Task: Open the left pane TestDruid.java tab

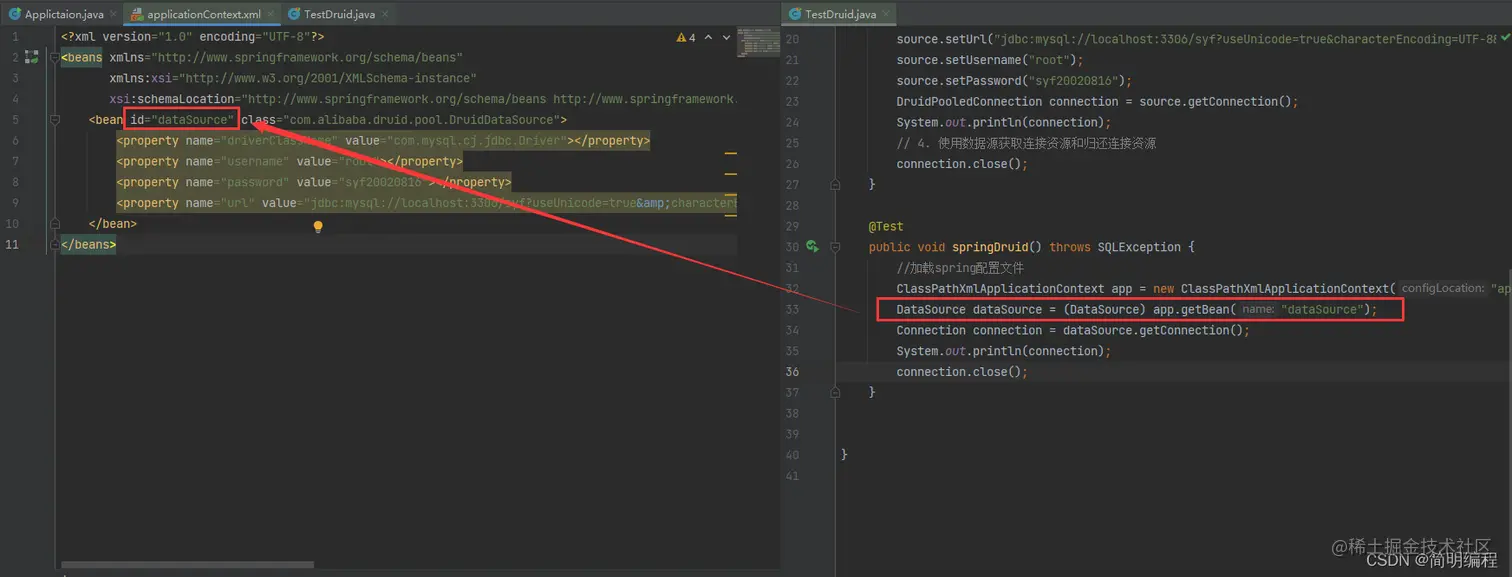Action: click(x=339, y=14)
